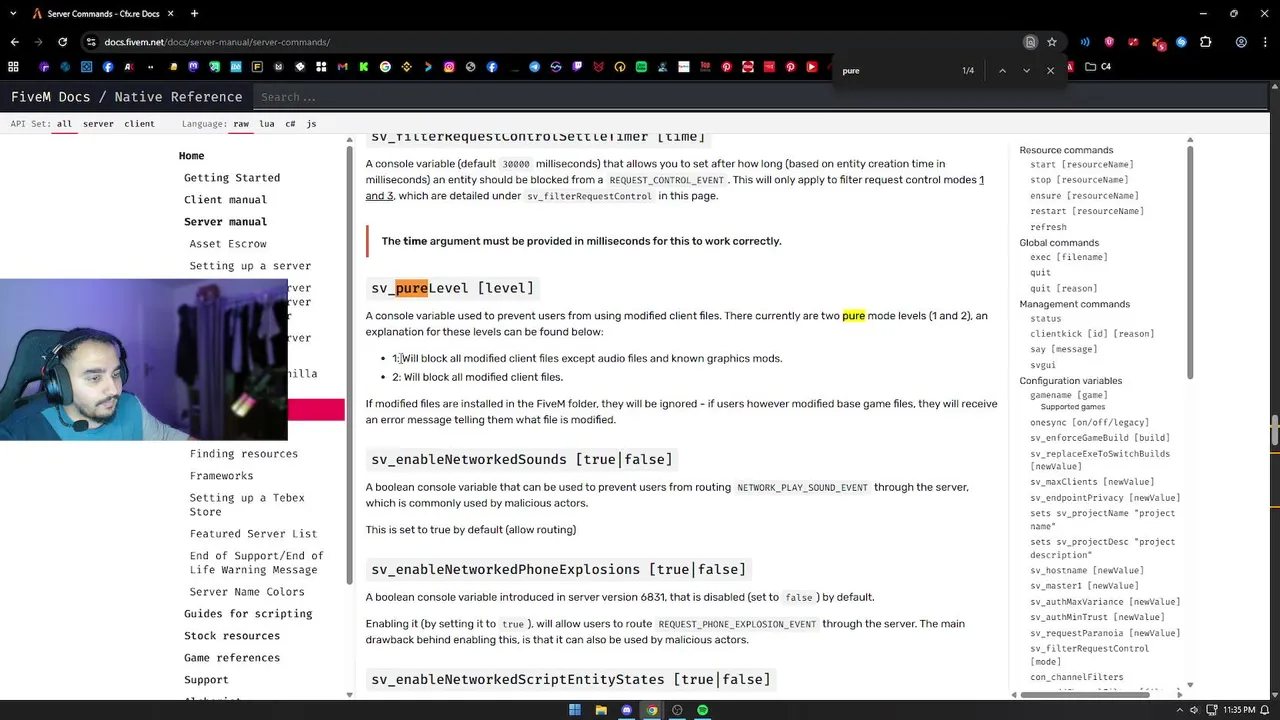
Task: Open Spotify from the taskbar
Action: pos(703,710)
